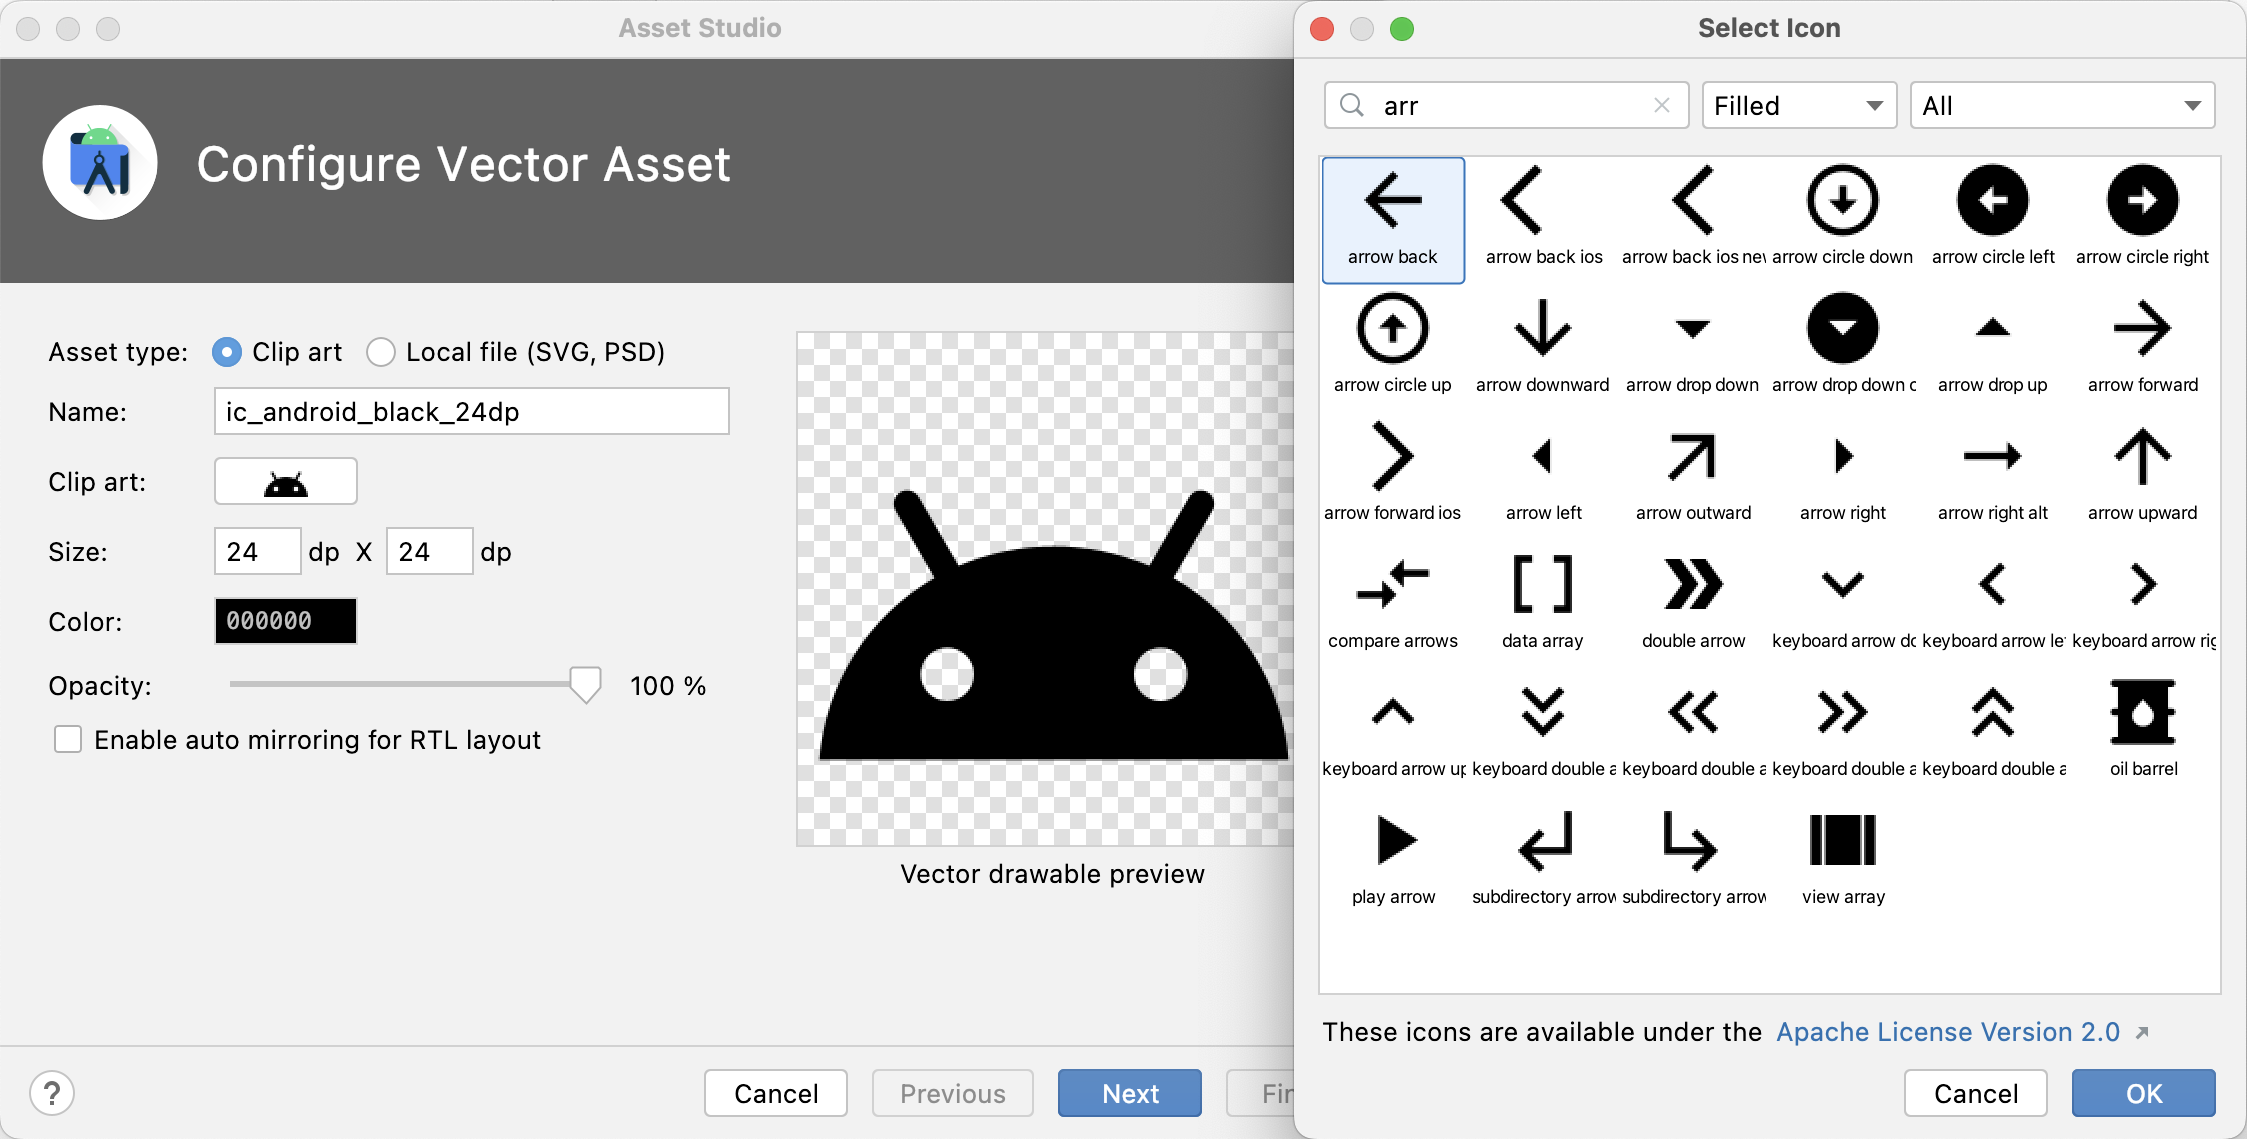Confirm icon selection with OK
Viewport: 2247px width, 1139px height.
[2143, 1093]
